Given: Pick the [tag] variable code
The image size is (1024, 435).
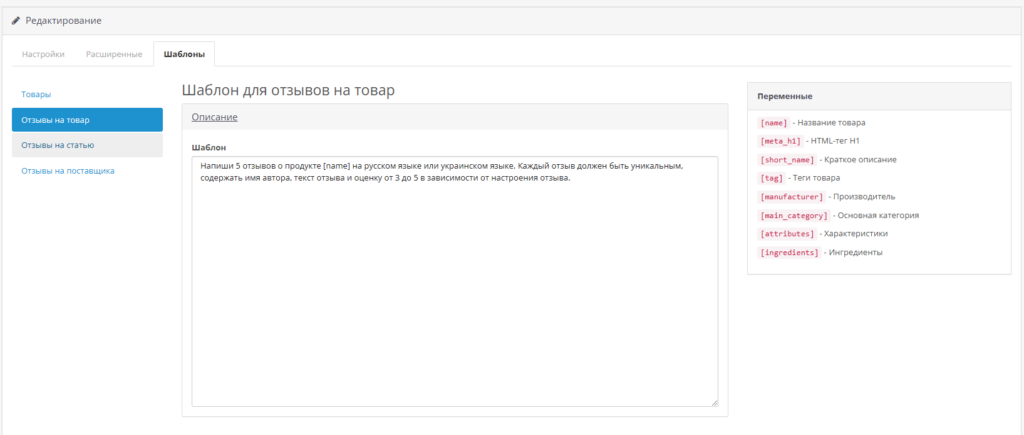Looking at the screenshot, I should tap(771, 178).
